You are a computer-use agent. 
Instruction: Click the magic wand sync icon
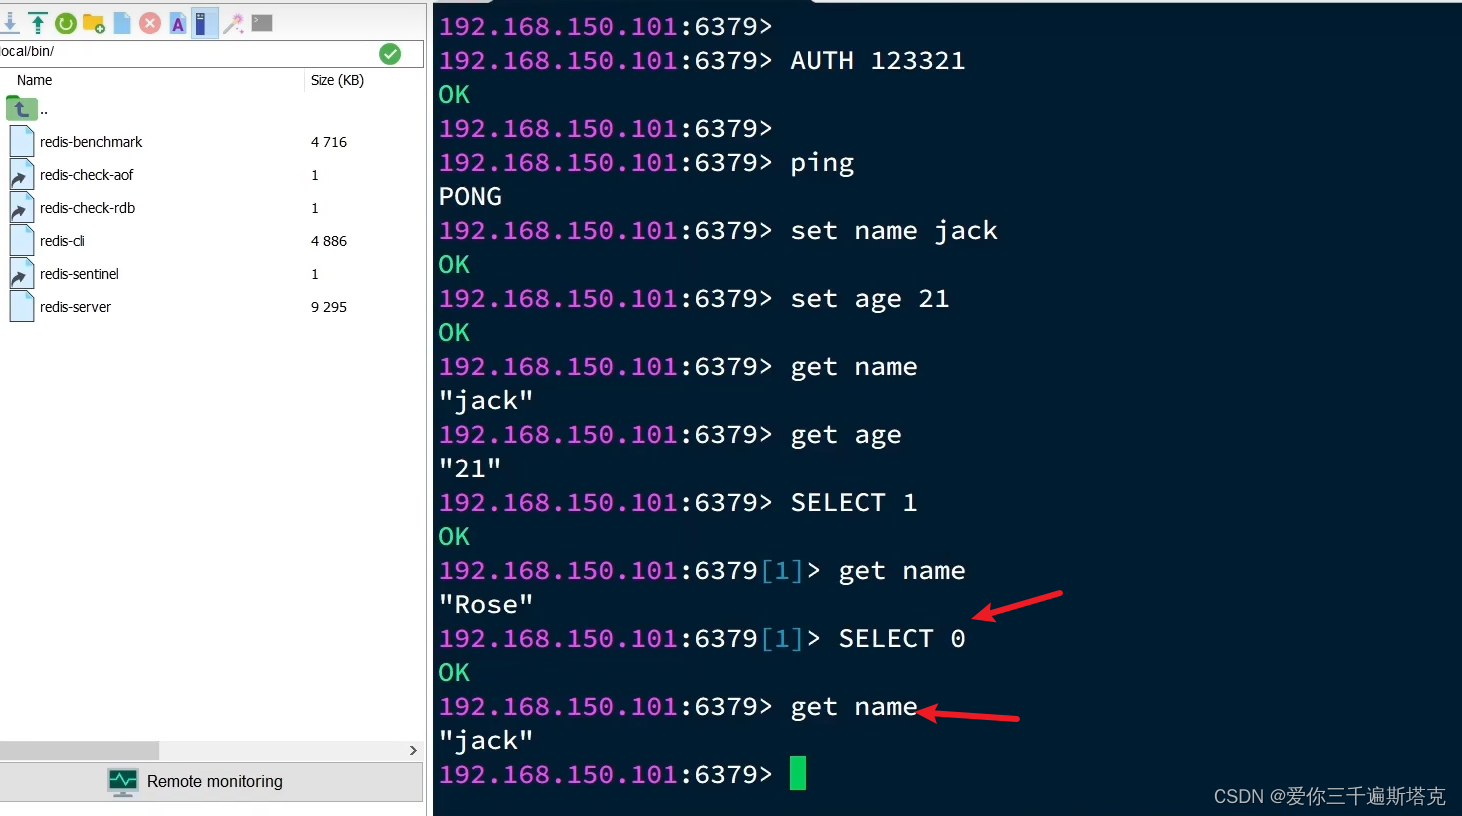(x=232, y=22)
